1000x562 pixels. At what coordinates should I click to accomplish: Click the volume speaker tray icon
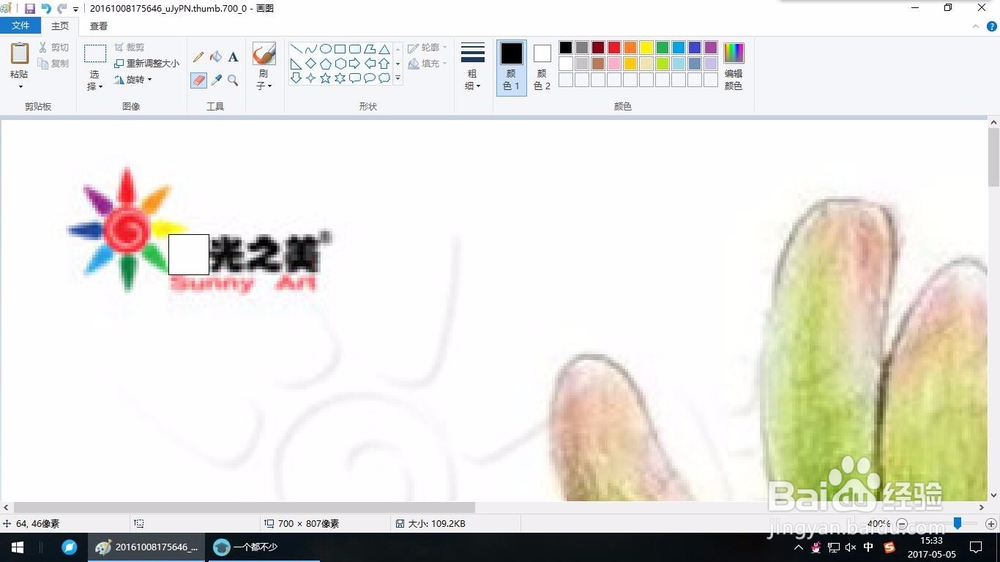coord(851,547)
